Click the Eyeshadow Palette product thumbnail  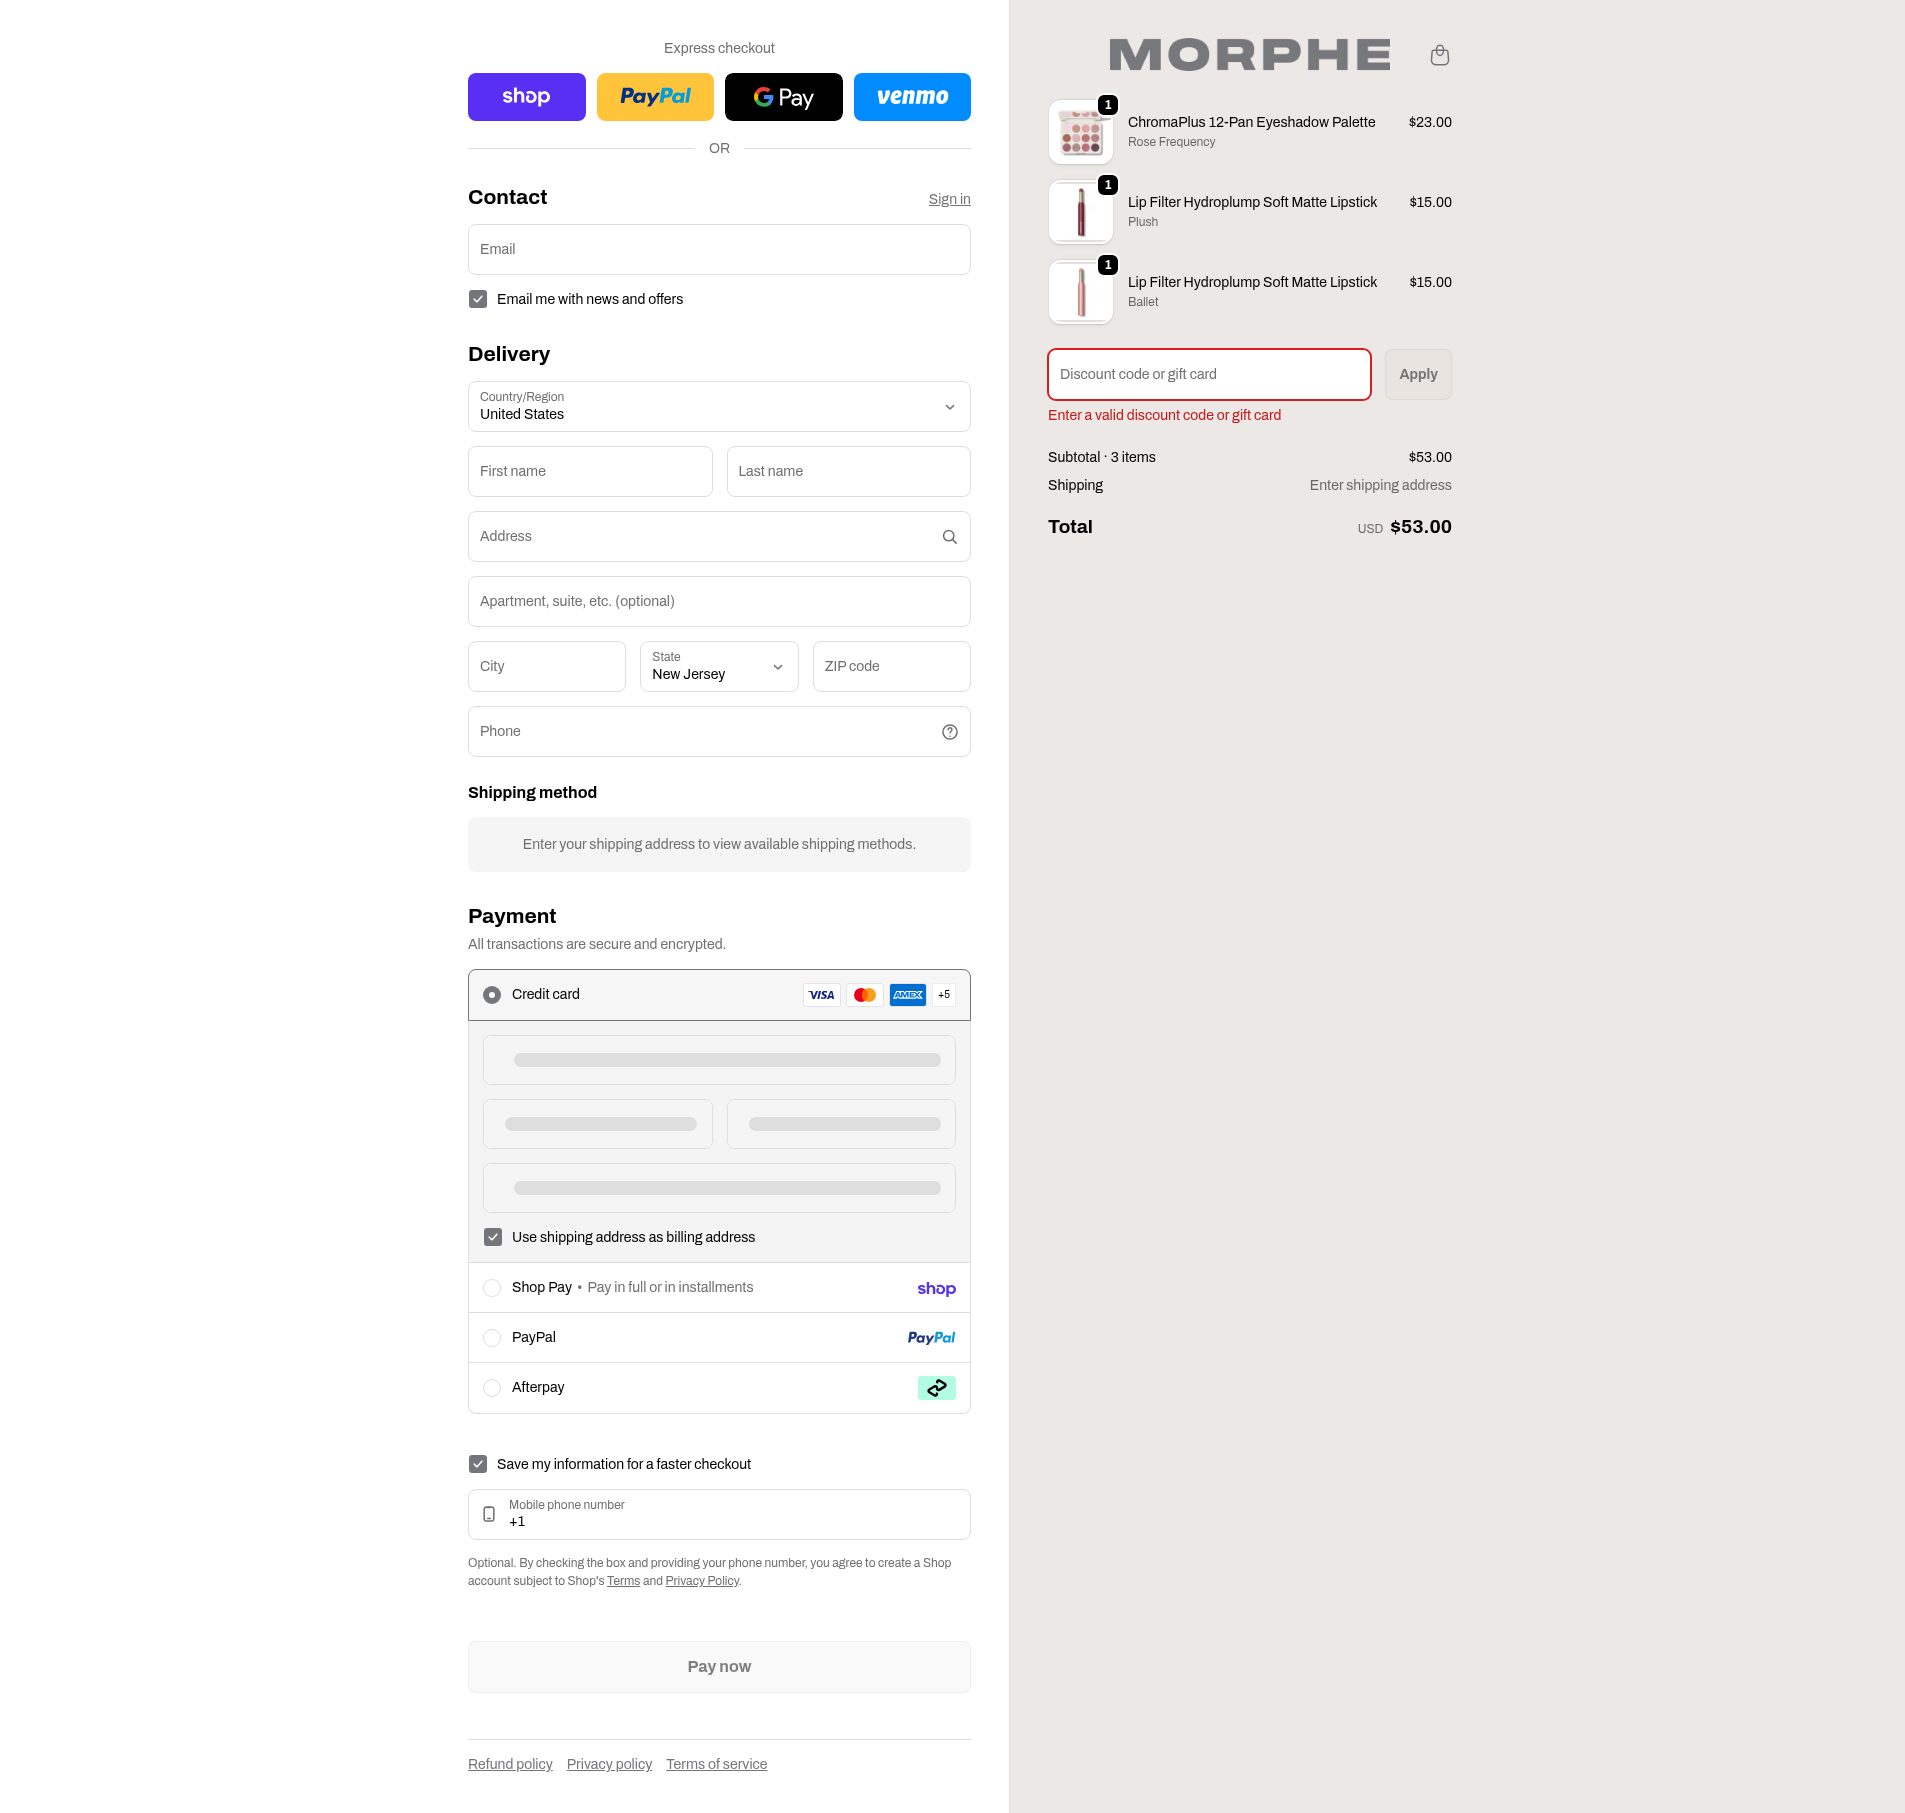point(1080,132)
